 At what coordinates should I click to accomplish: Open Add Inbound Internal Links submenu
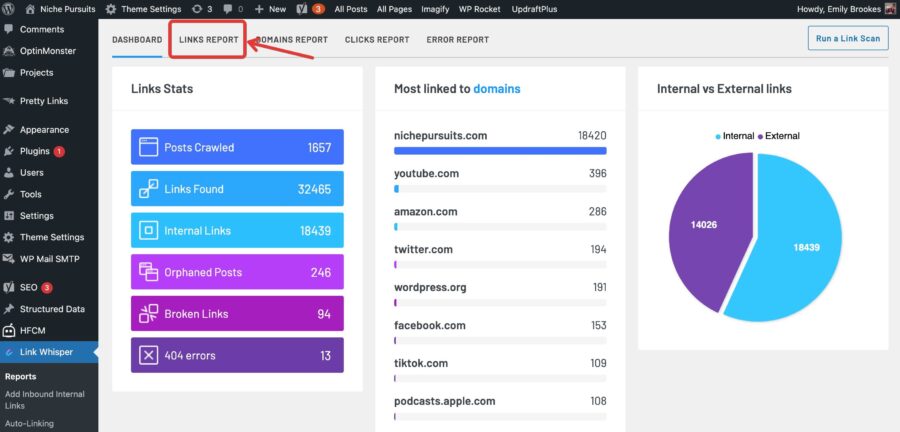tap(45, 400)
